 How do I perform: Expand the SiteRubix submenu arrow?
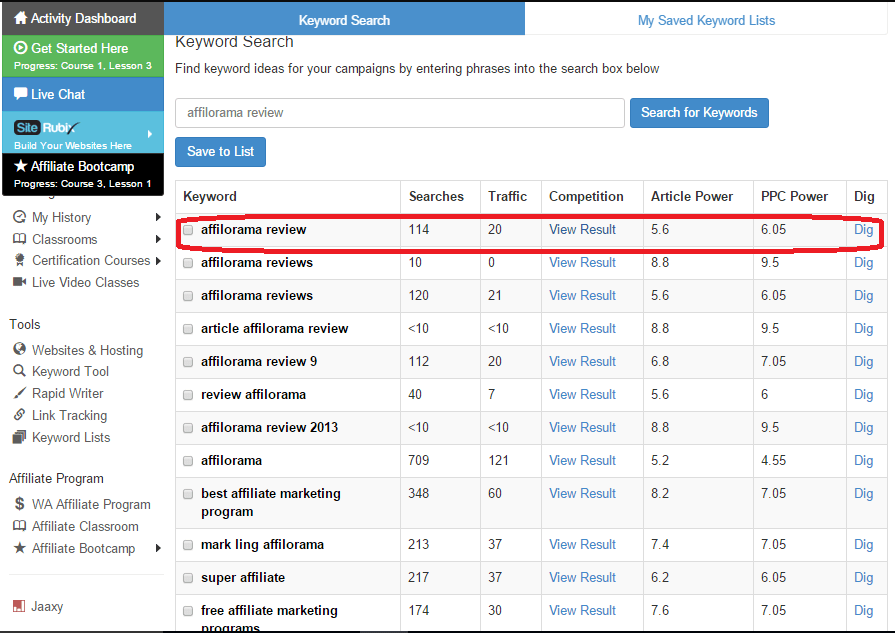tap(150, 134)
